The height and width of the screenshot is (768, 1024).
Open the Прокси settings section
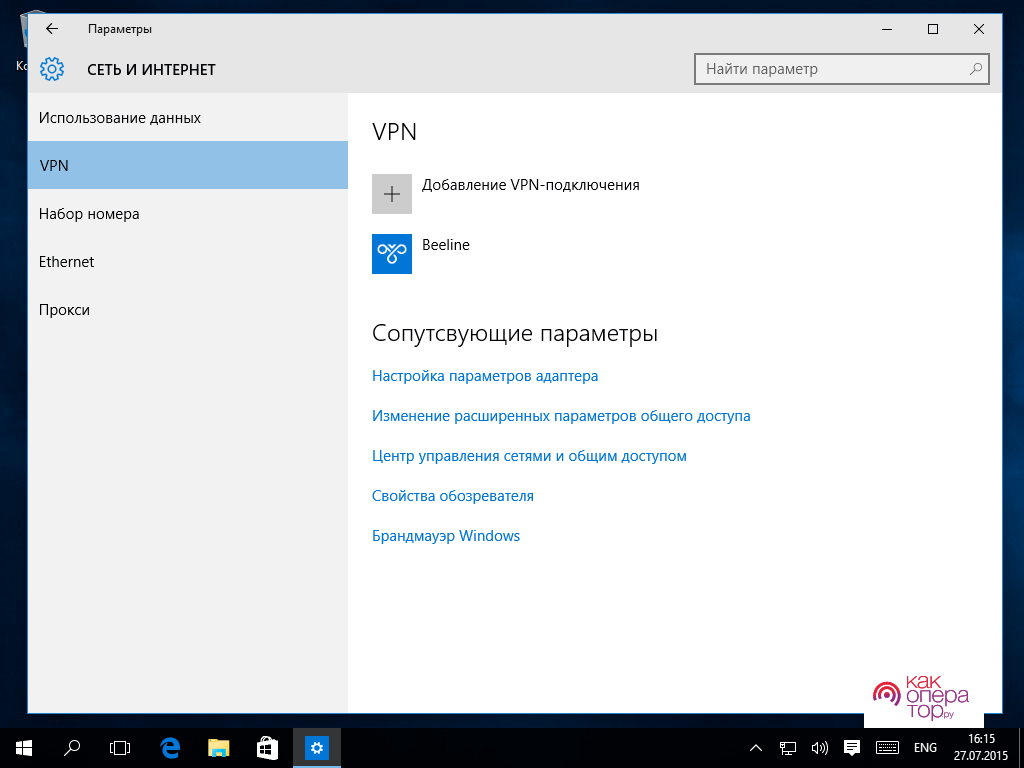point(65,310)
